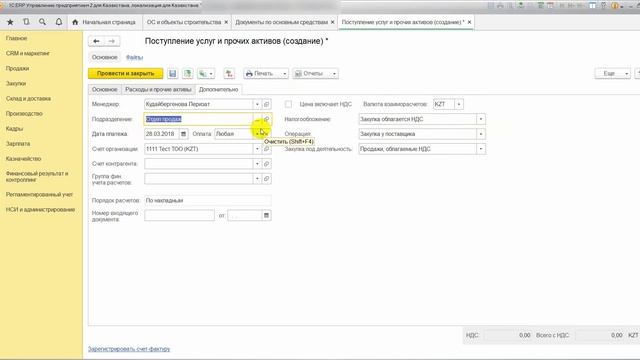
Task: Open notifications bell icon
Action: [x=59, y=22]
